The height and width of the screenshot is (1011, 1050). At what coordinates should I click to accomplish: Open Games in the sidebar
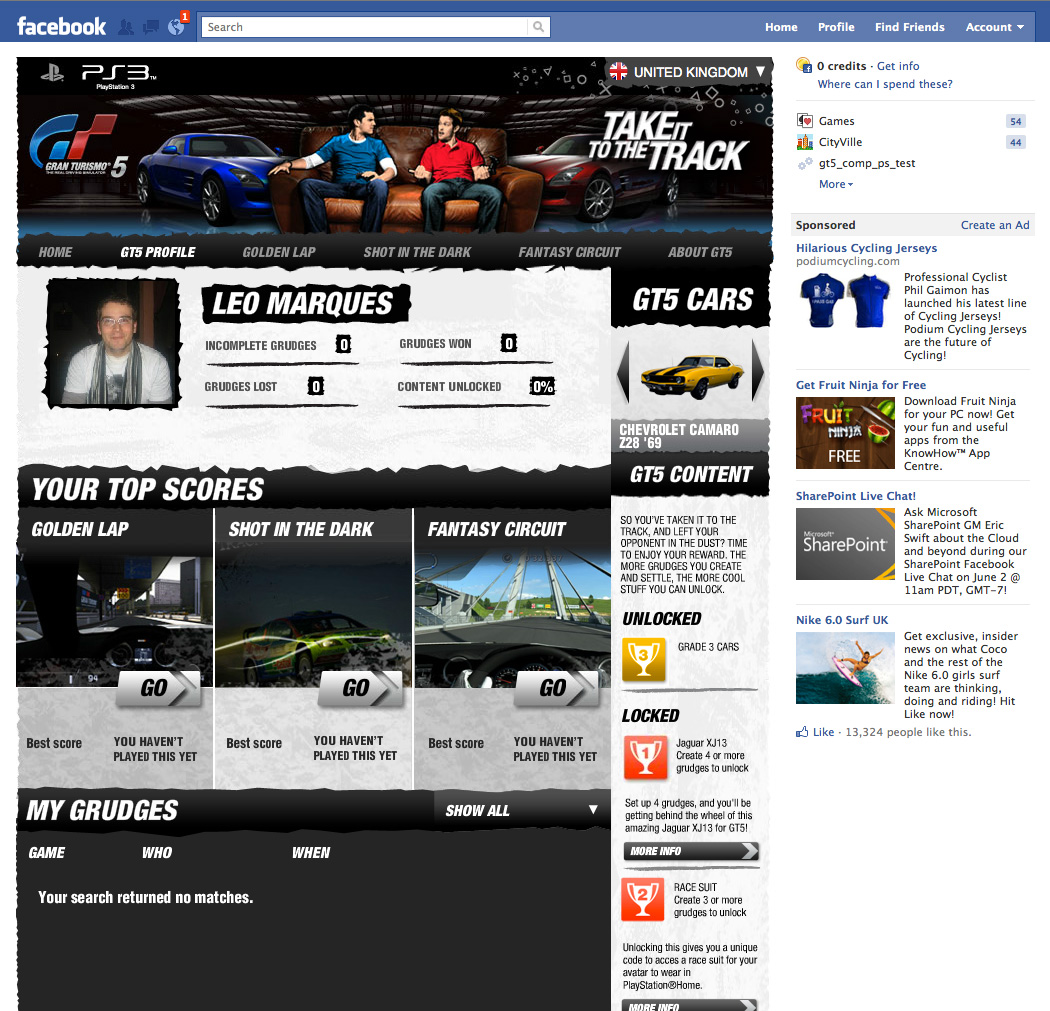tap(836, 121)
